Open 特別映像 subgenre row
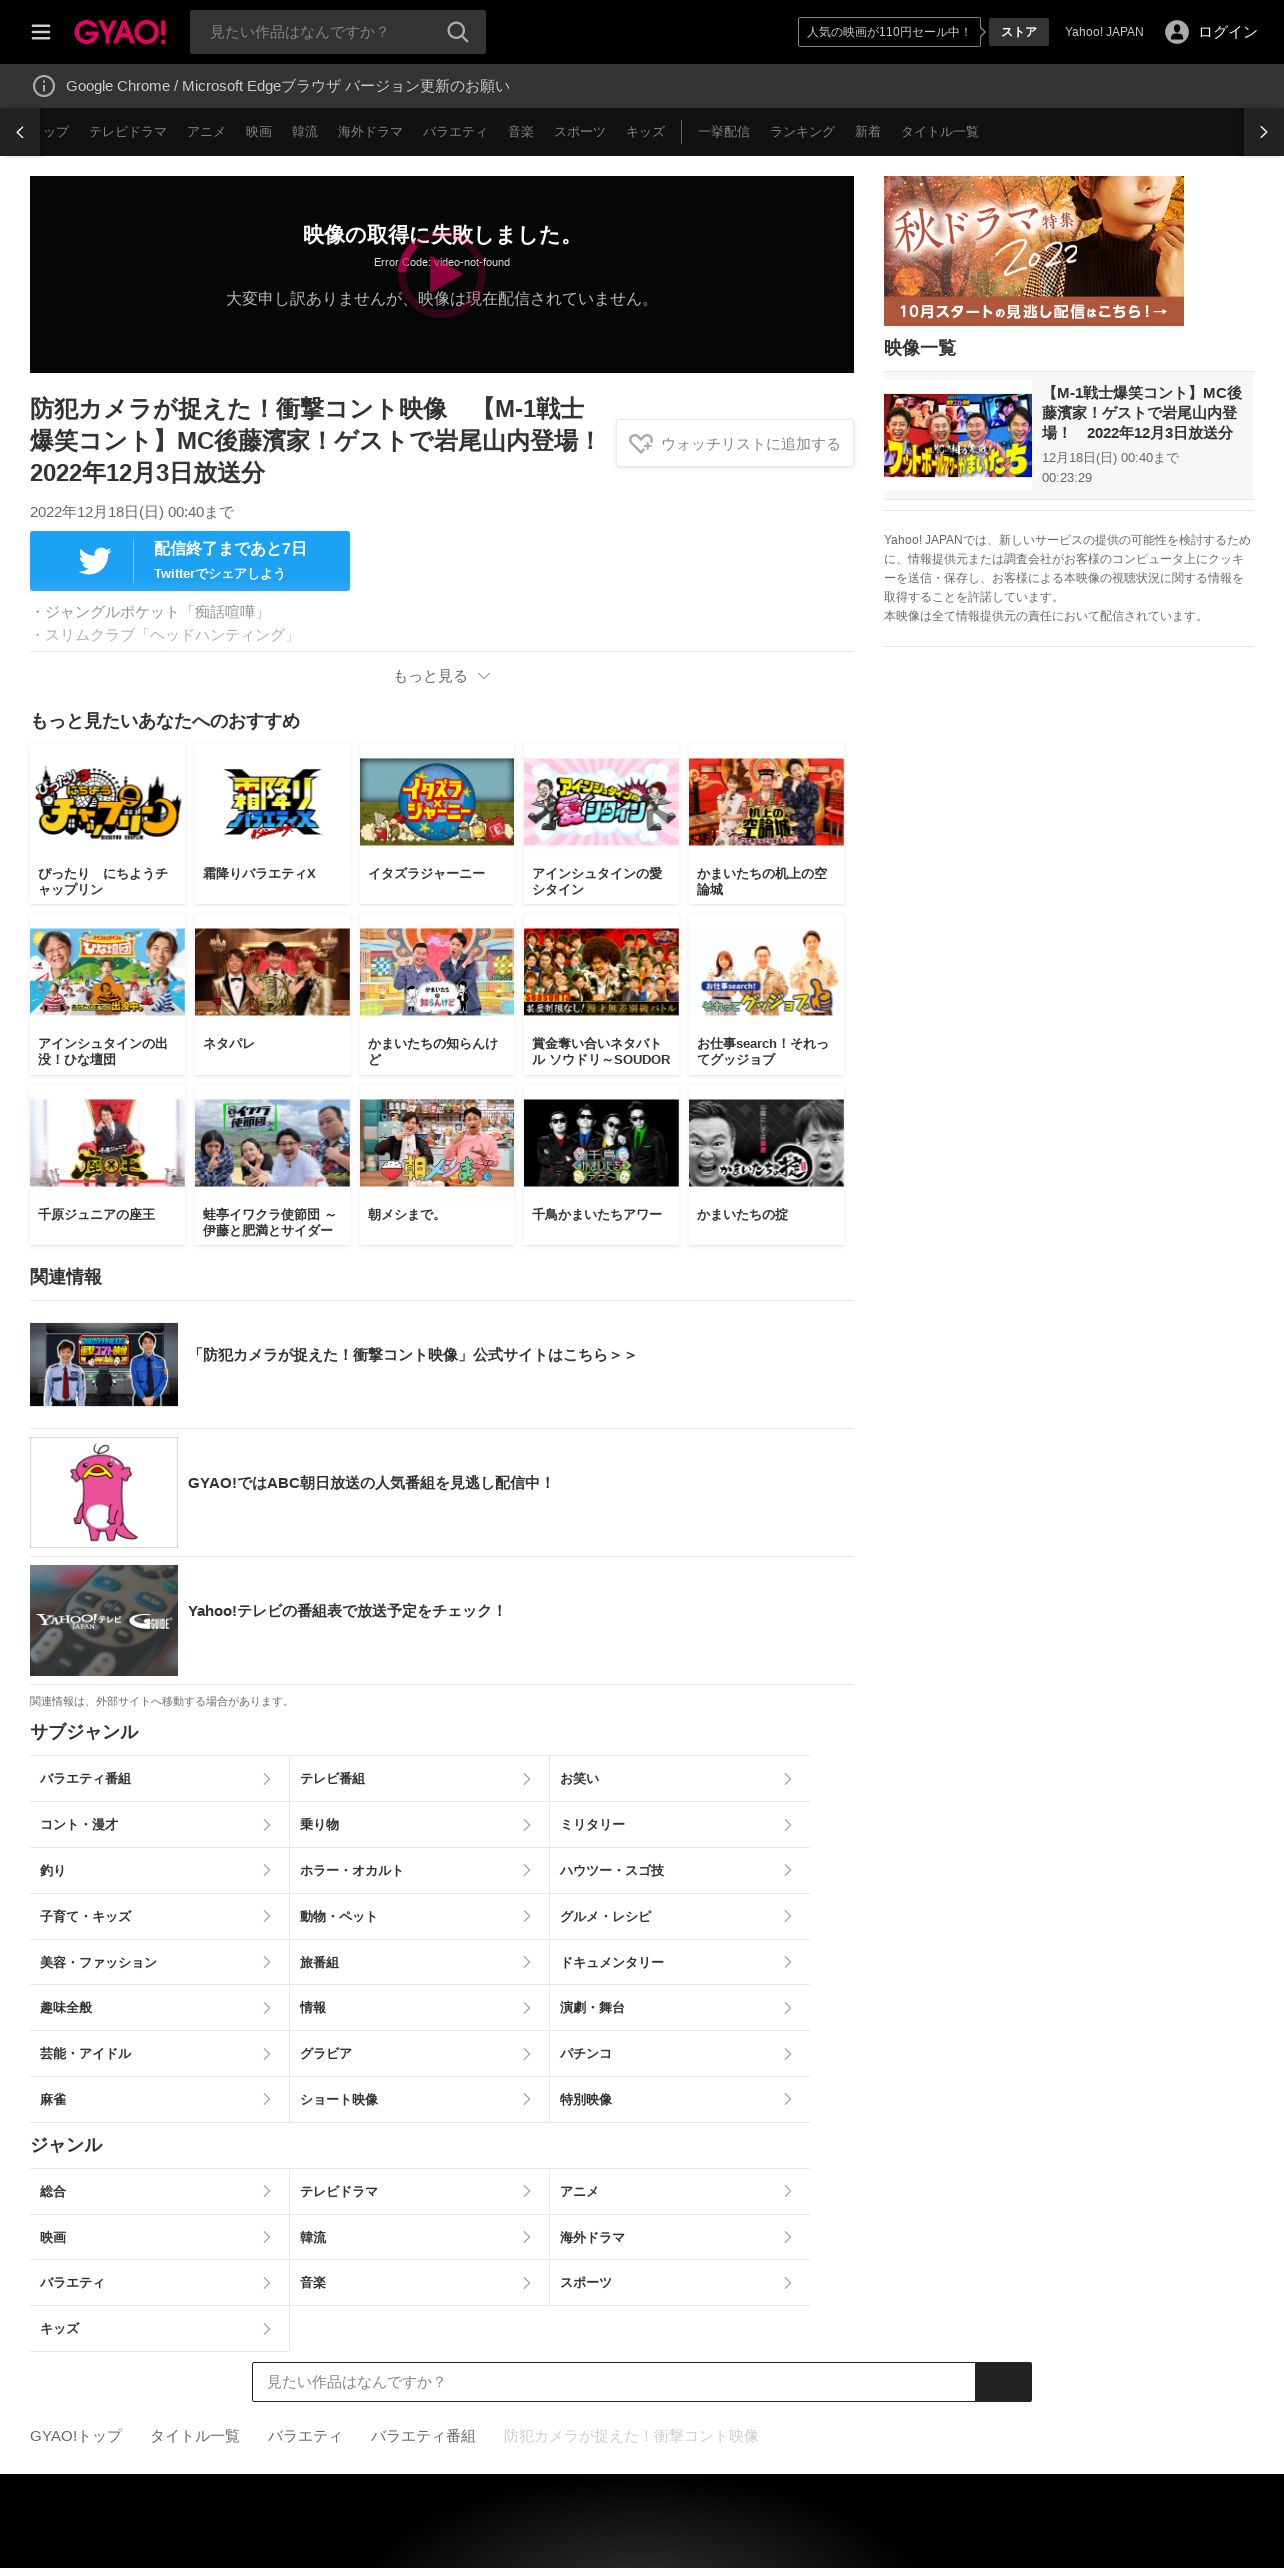 [x=680, y=2100]
